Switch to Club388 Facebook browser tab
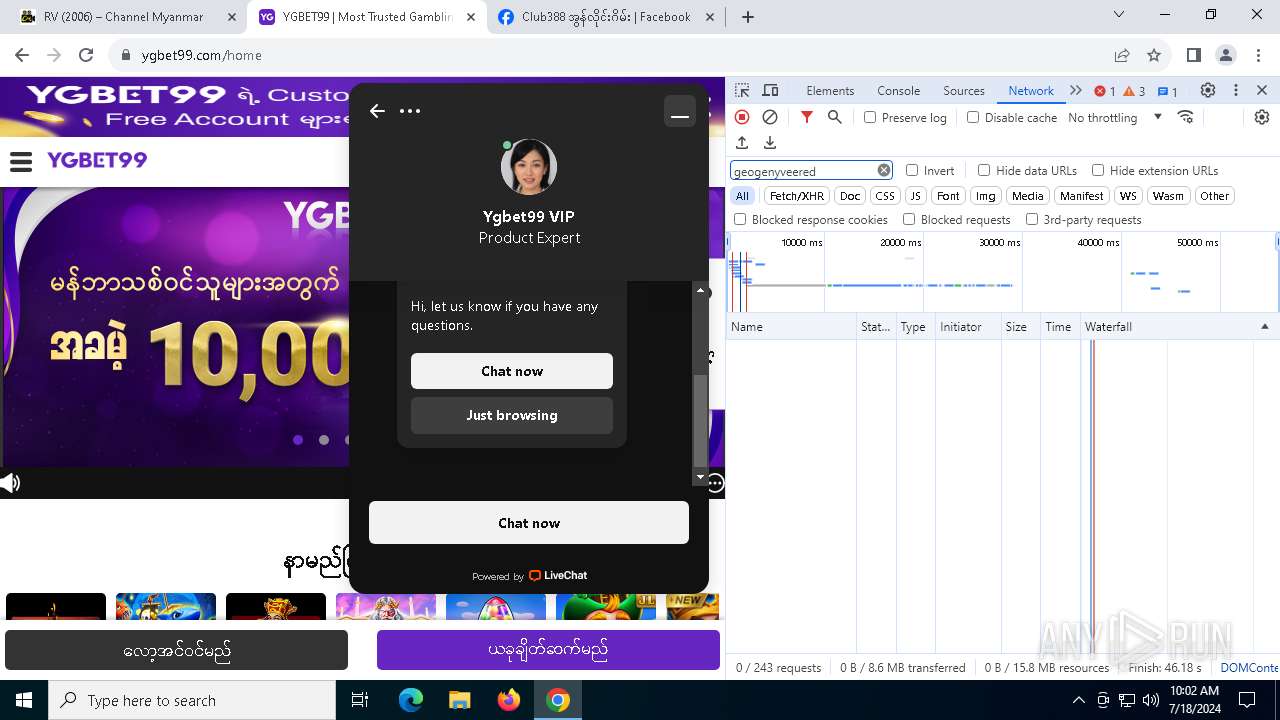 (606, 17)
